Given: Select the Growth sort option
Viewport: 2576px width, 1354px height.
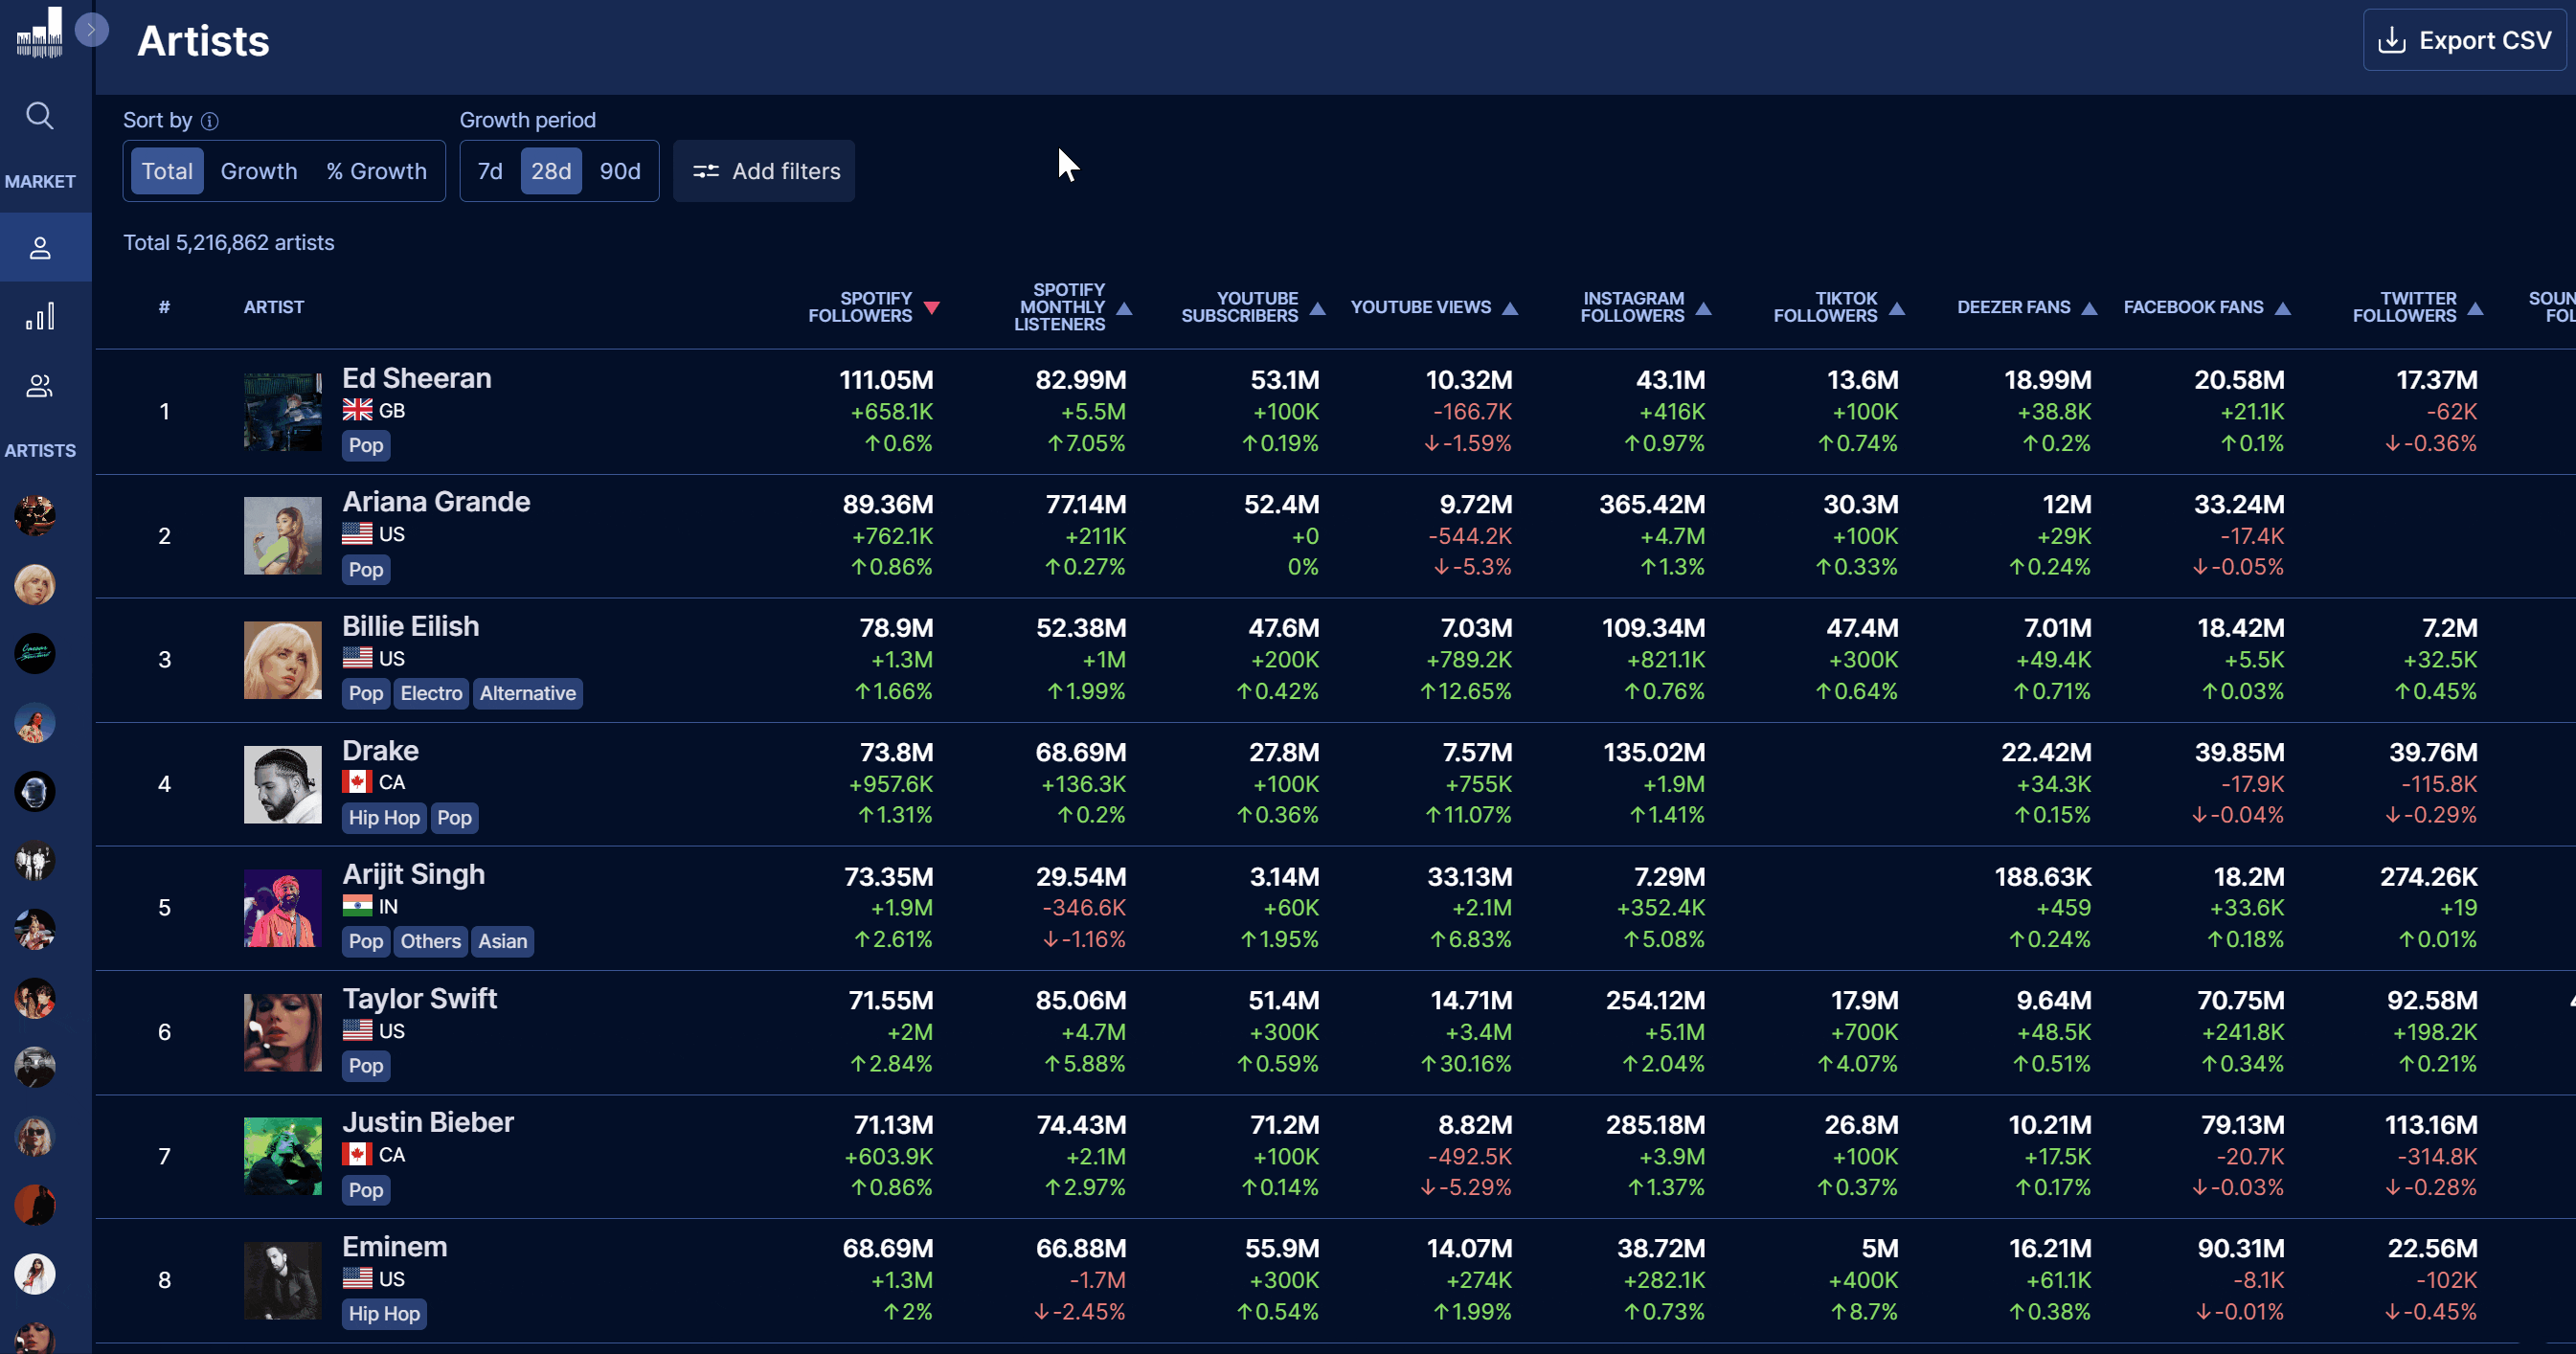Looking at the screenshot, I should 259,171.
